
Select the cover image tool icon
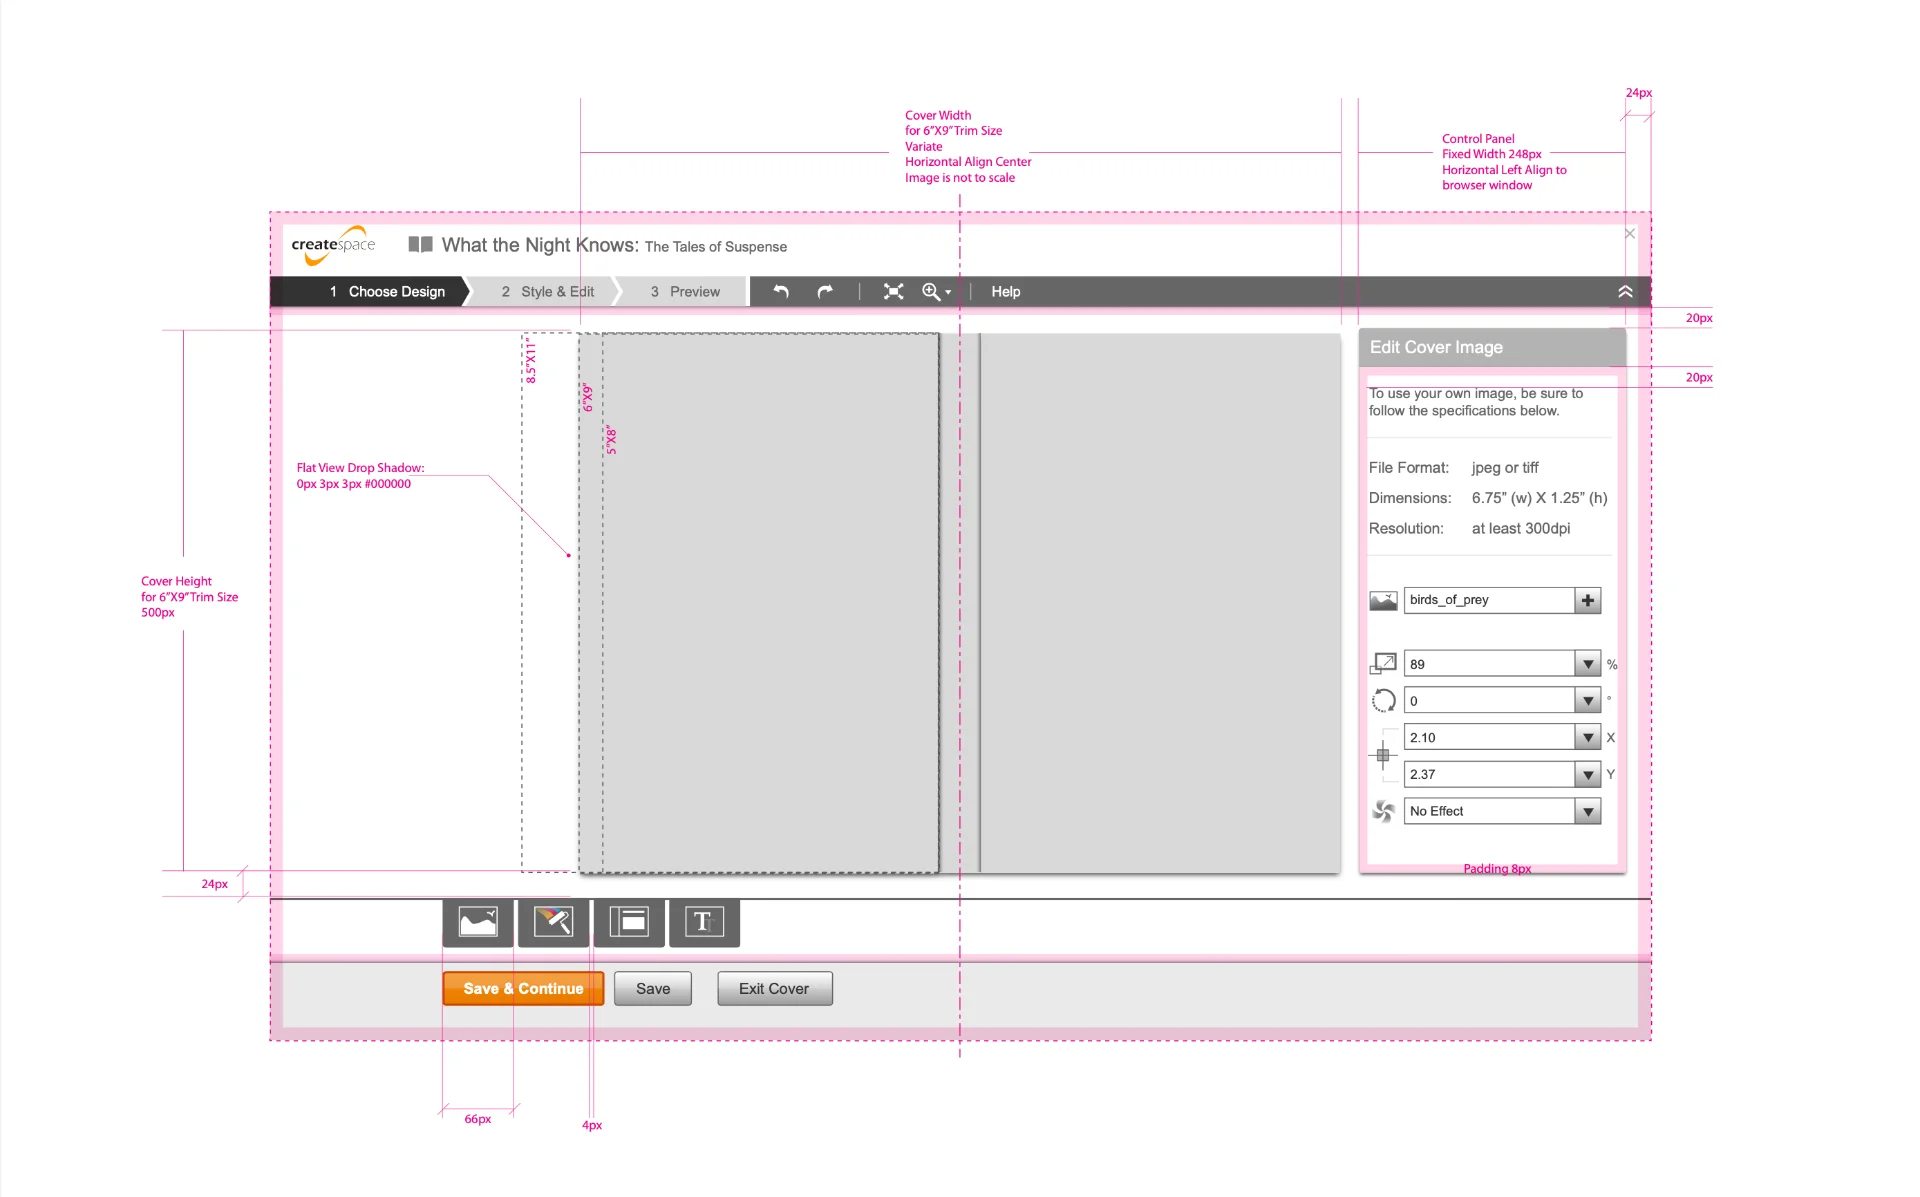[478, 922]
